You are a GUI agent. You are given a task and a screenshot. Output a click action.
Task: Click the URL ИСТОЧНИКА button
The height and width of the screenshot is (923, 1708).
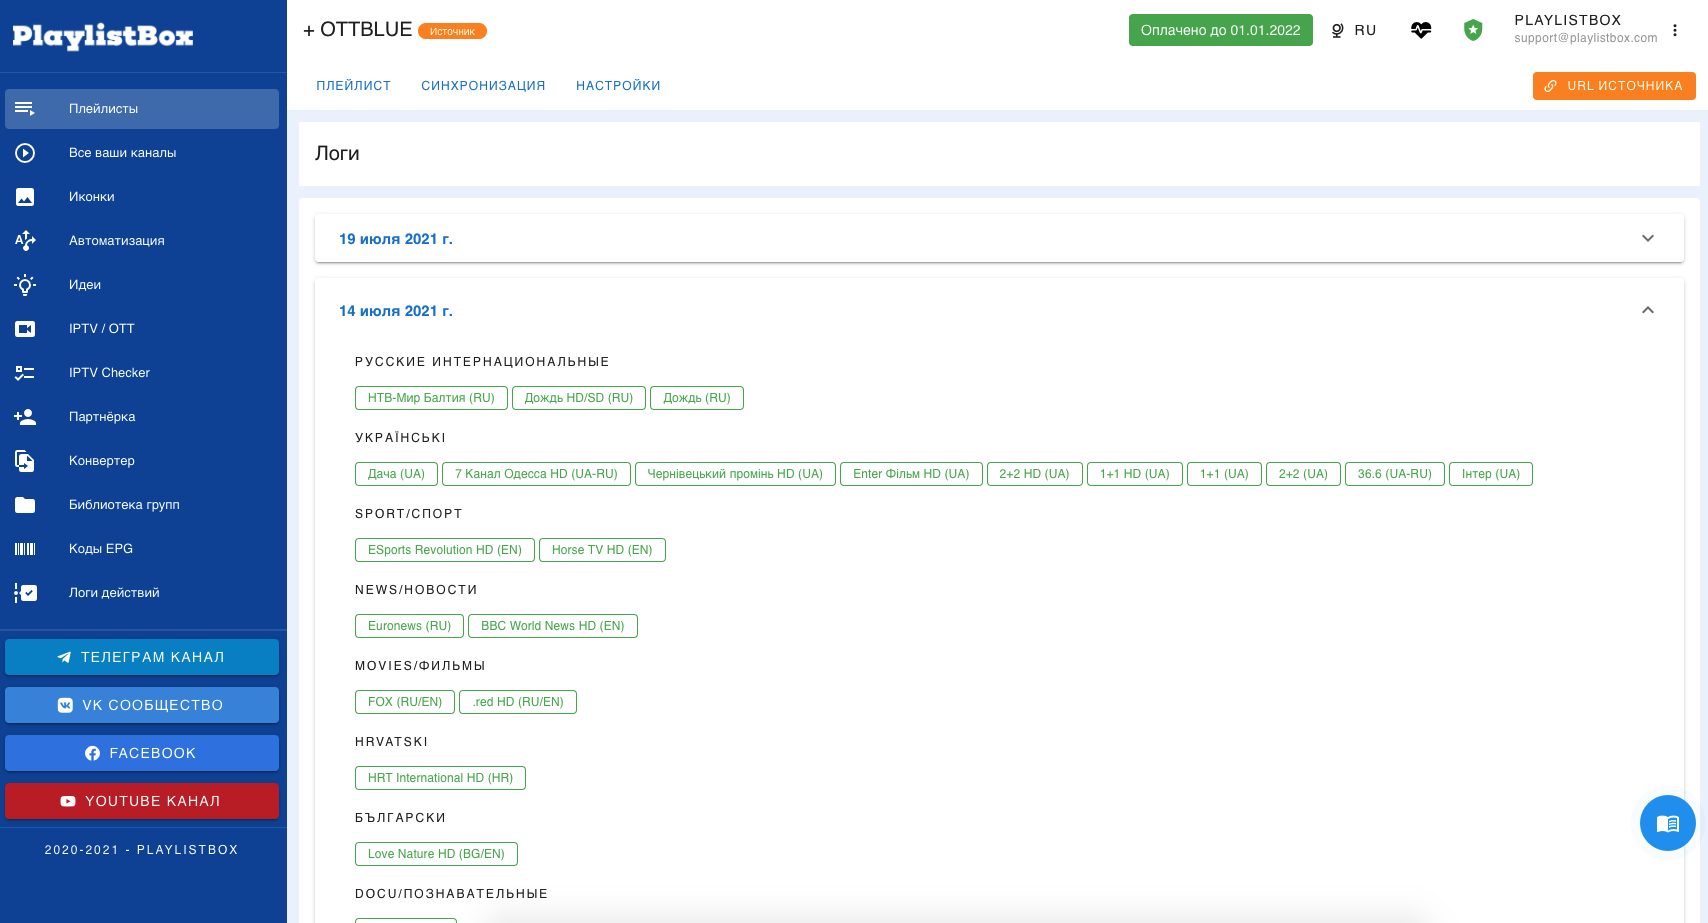coord(1614,86)
